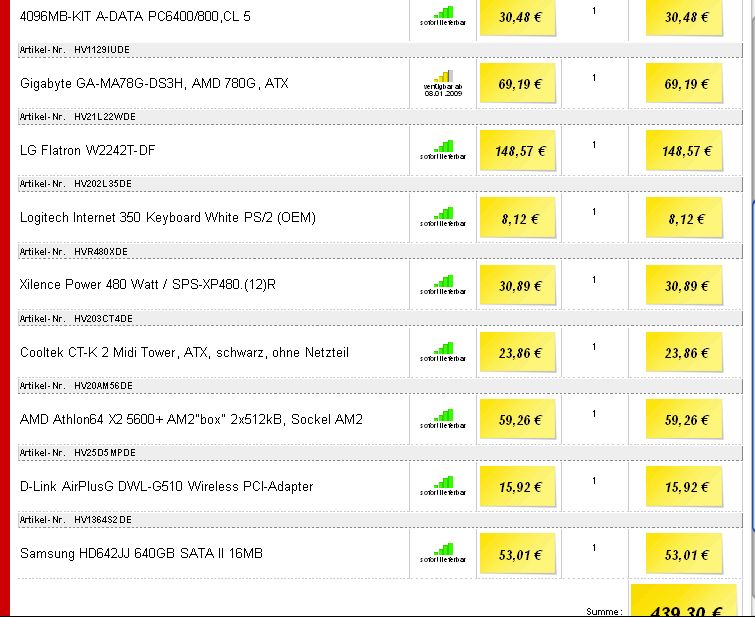Viewport: 755px width, 617px height.
Task: Click unit price 15,92 € for D-Link adapter
Action: pos(518,487)
